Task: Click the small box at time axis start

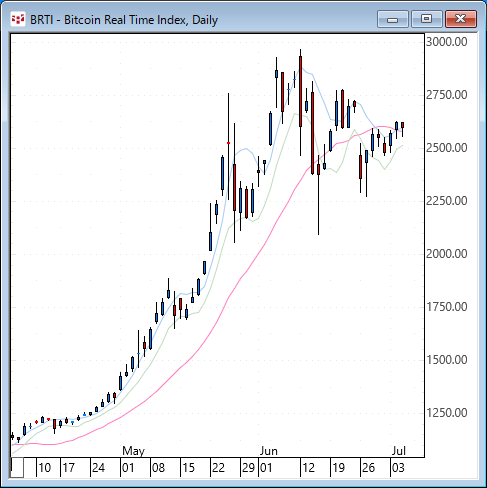Action: pos(17,468)
